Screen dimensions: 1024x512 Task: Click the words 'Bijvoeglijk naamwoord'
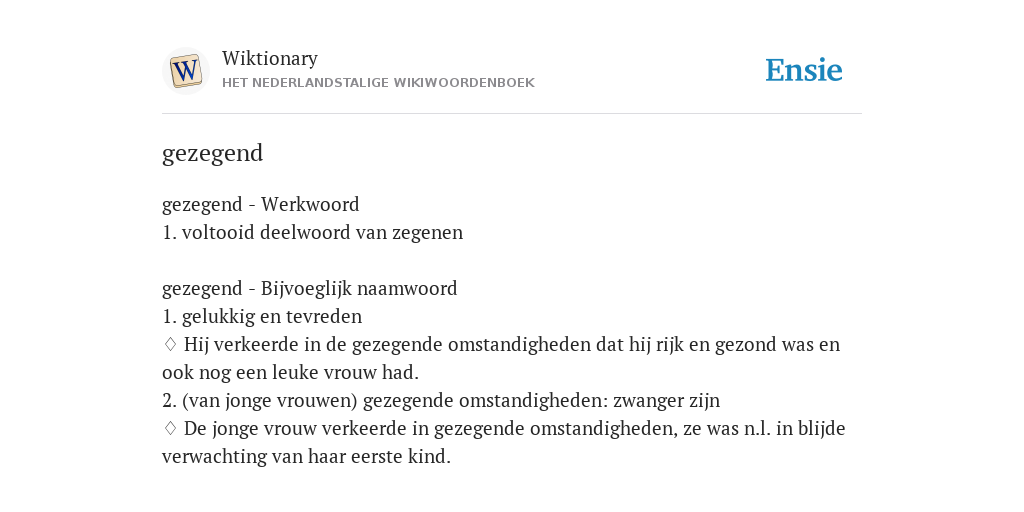point(359,289)
